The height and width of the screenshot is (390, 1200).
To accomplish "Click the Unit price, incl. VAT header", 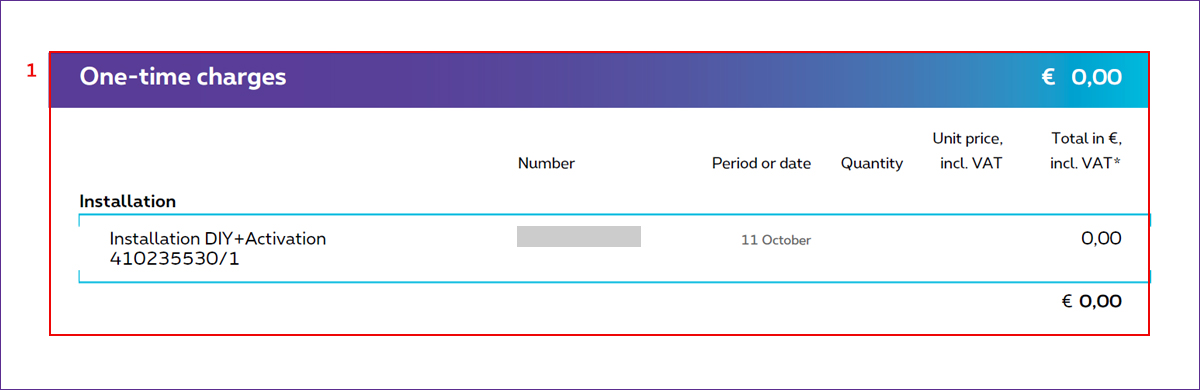I will pyautogui.click(x=967, y=150).
